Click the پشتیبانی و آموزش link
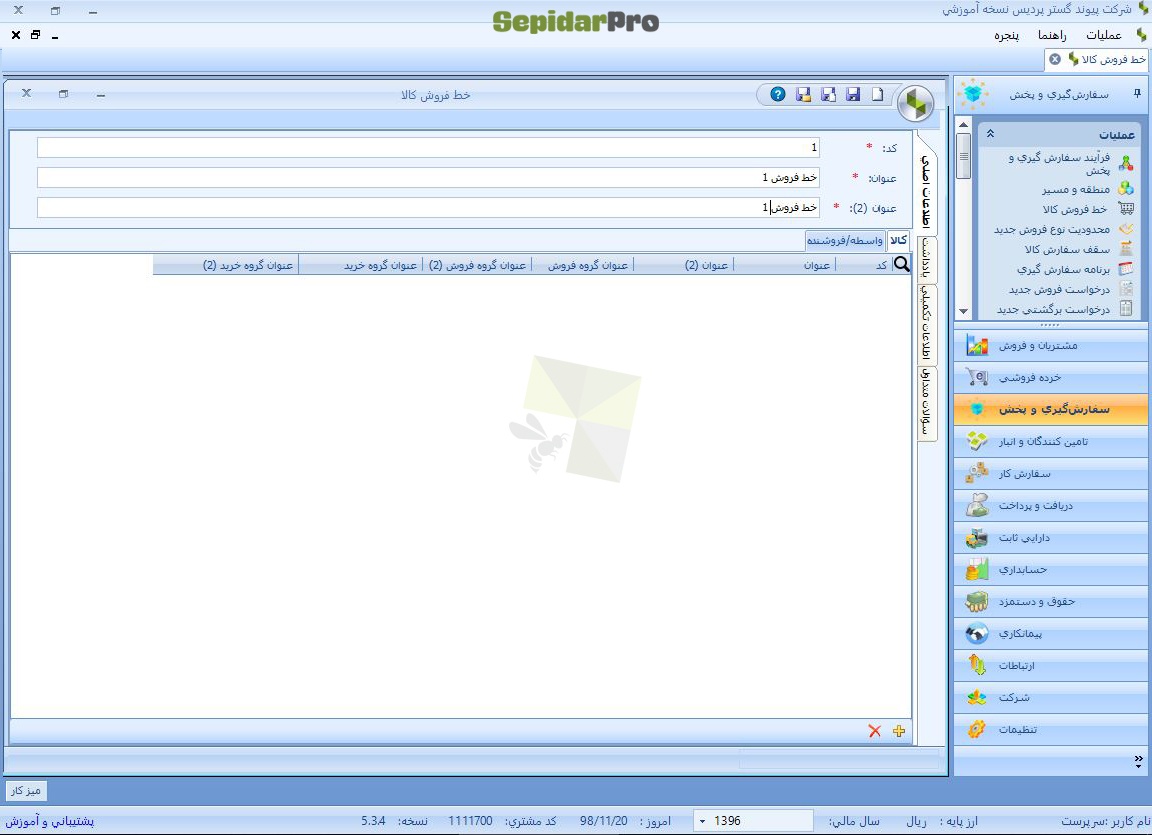The image size is (1152, 835). 50,821
